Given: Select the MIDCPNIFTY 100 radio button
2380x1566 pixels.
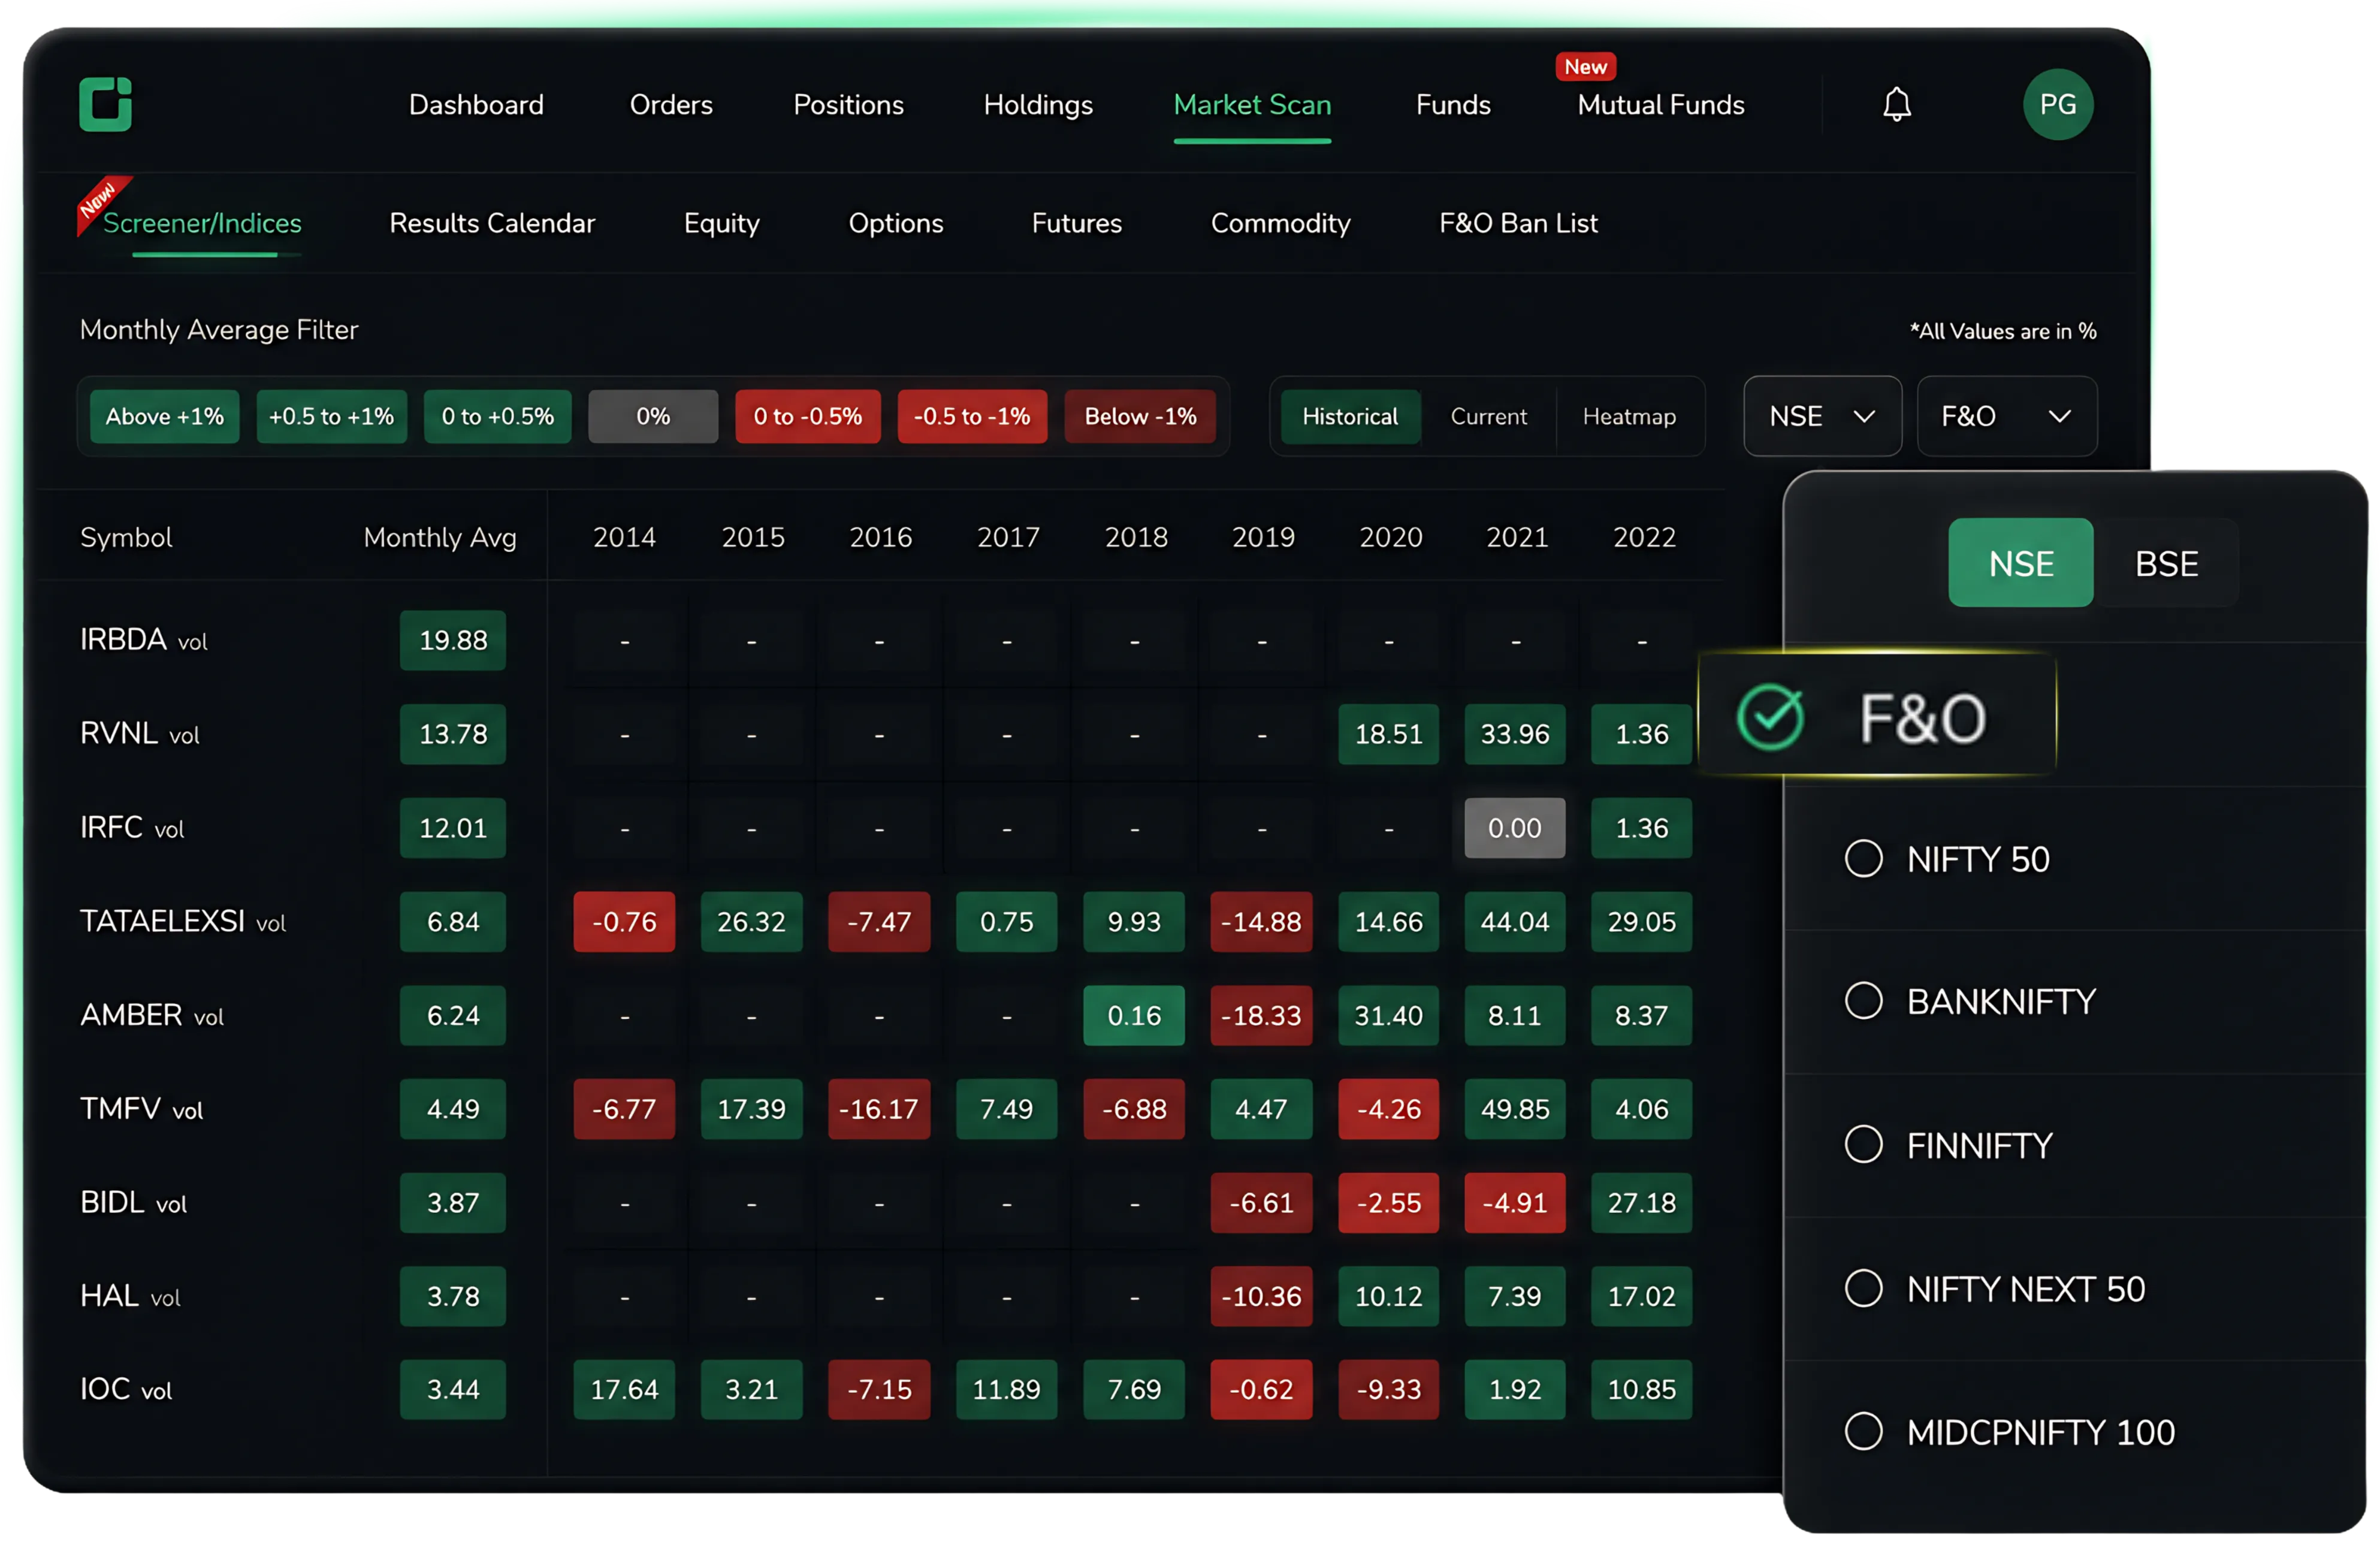Looking at the screenshot, I should point(1863,1431).
